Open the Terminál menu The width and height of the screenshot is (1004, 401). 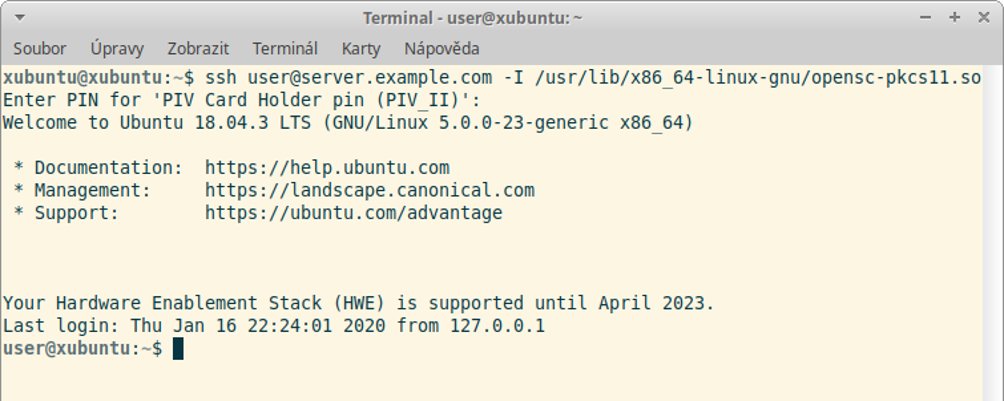click(285, 49)
